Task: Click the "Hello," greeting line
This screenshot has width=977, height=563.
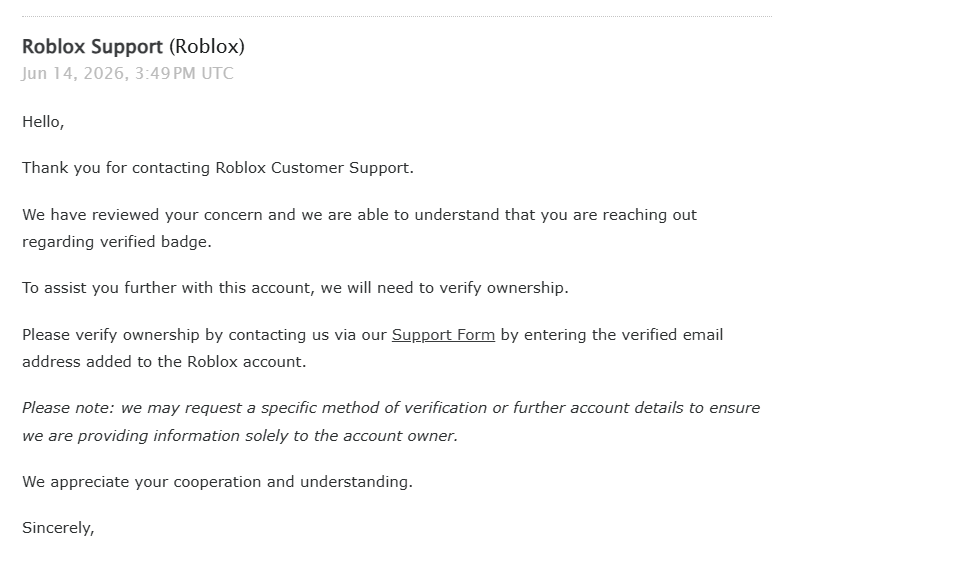Action: [x=43, y=122]
